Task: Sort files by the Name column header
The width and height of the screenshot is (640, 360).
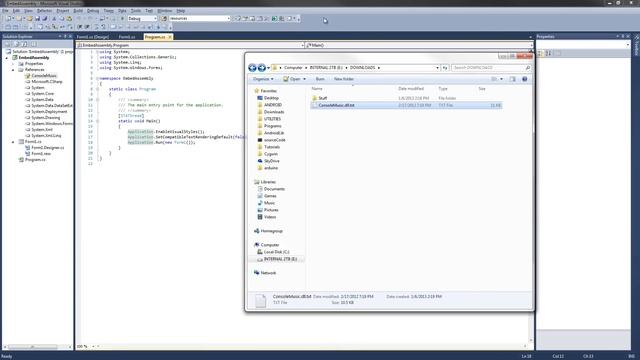Action: coord(317,89)
